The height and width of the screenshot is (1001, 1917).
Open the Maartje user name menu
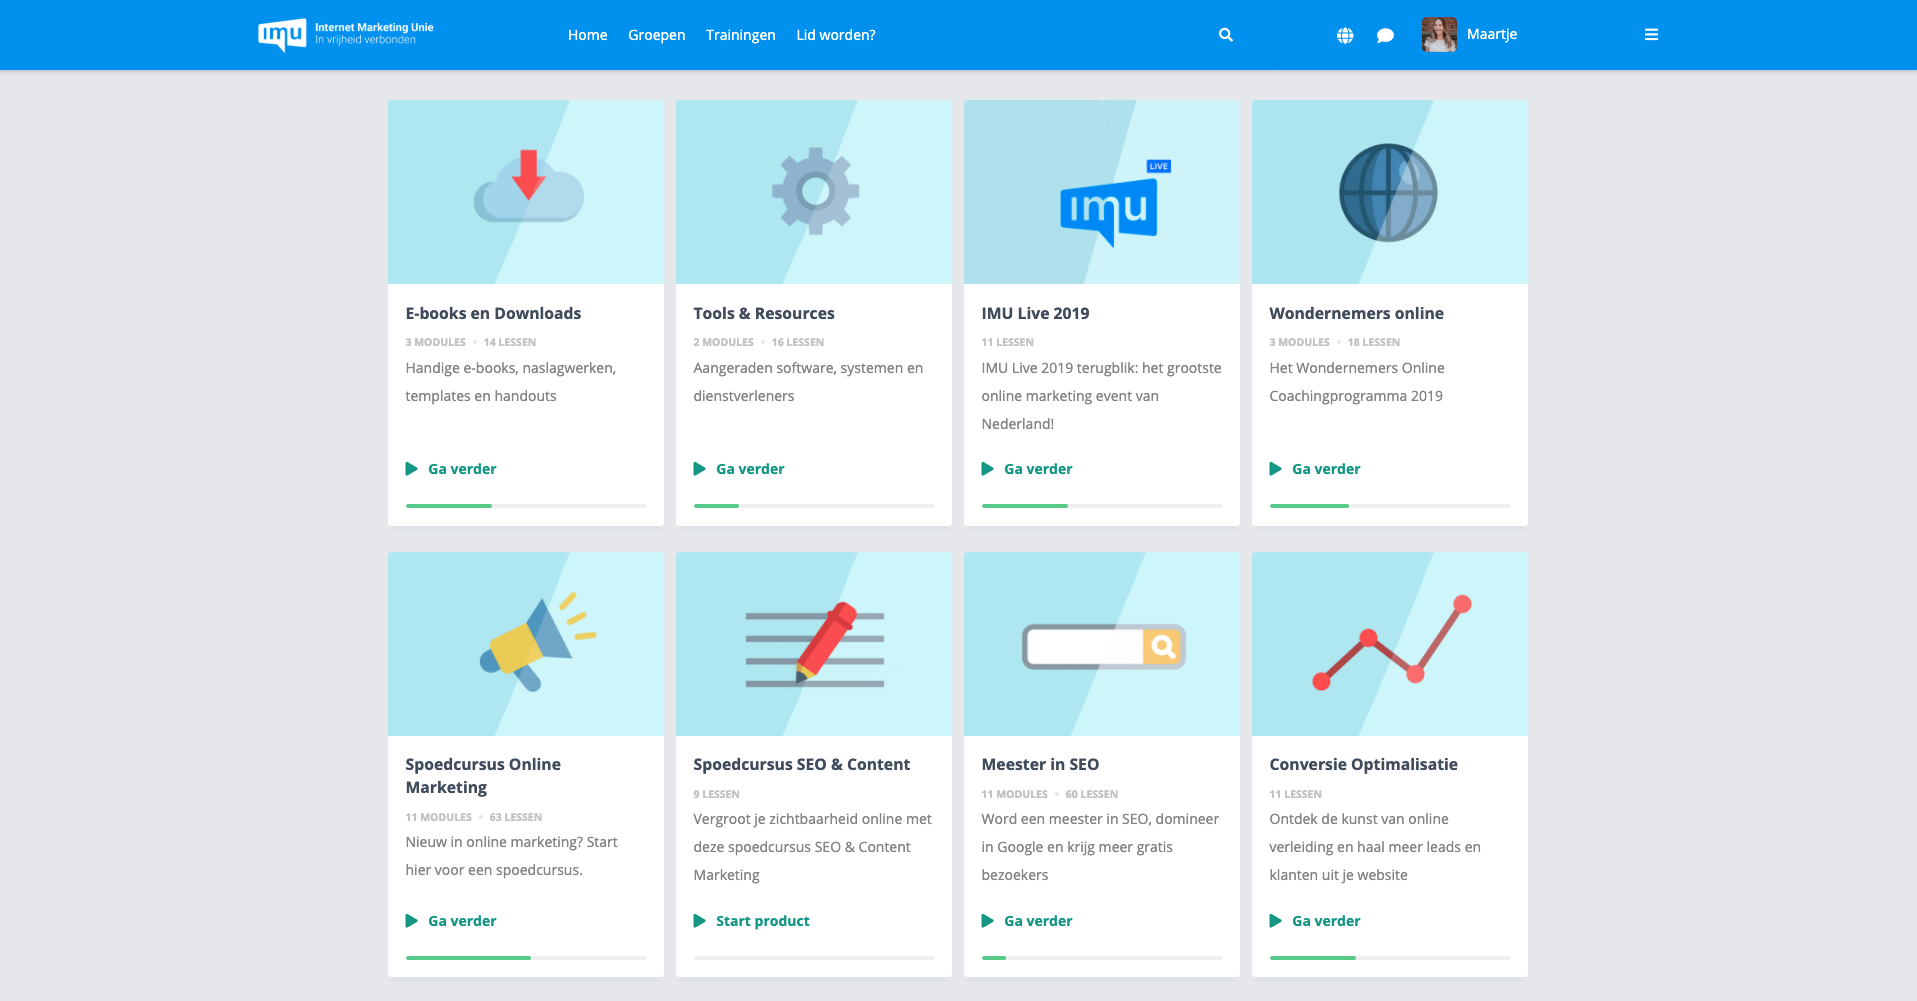1491,34
